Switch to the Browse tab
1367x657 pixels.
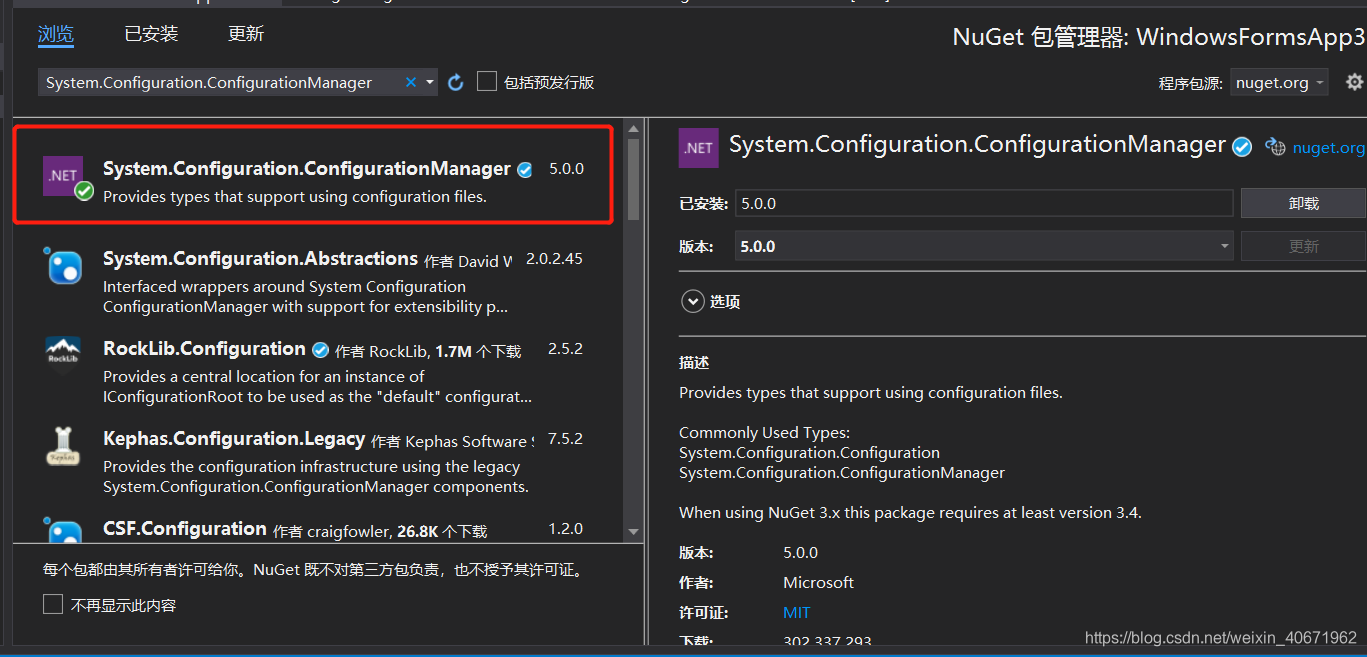56,34
